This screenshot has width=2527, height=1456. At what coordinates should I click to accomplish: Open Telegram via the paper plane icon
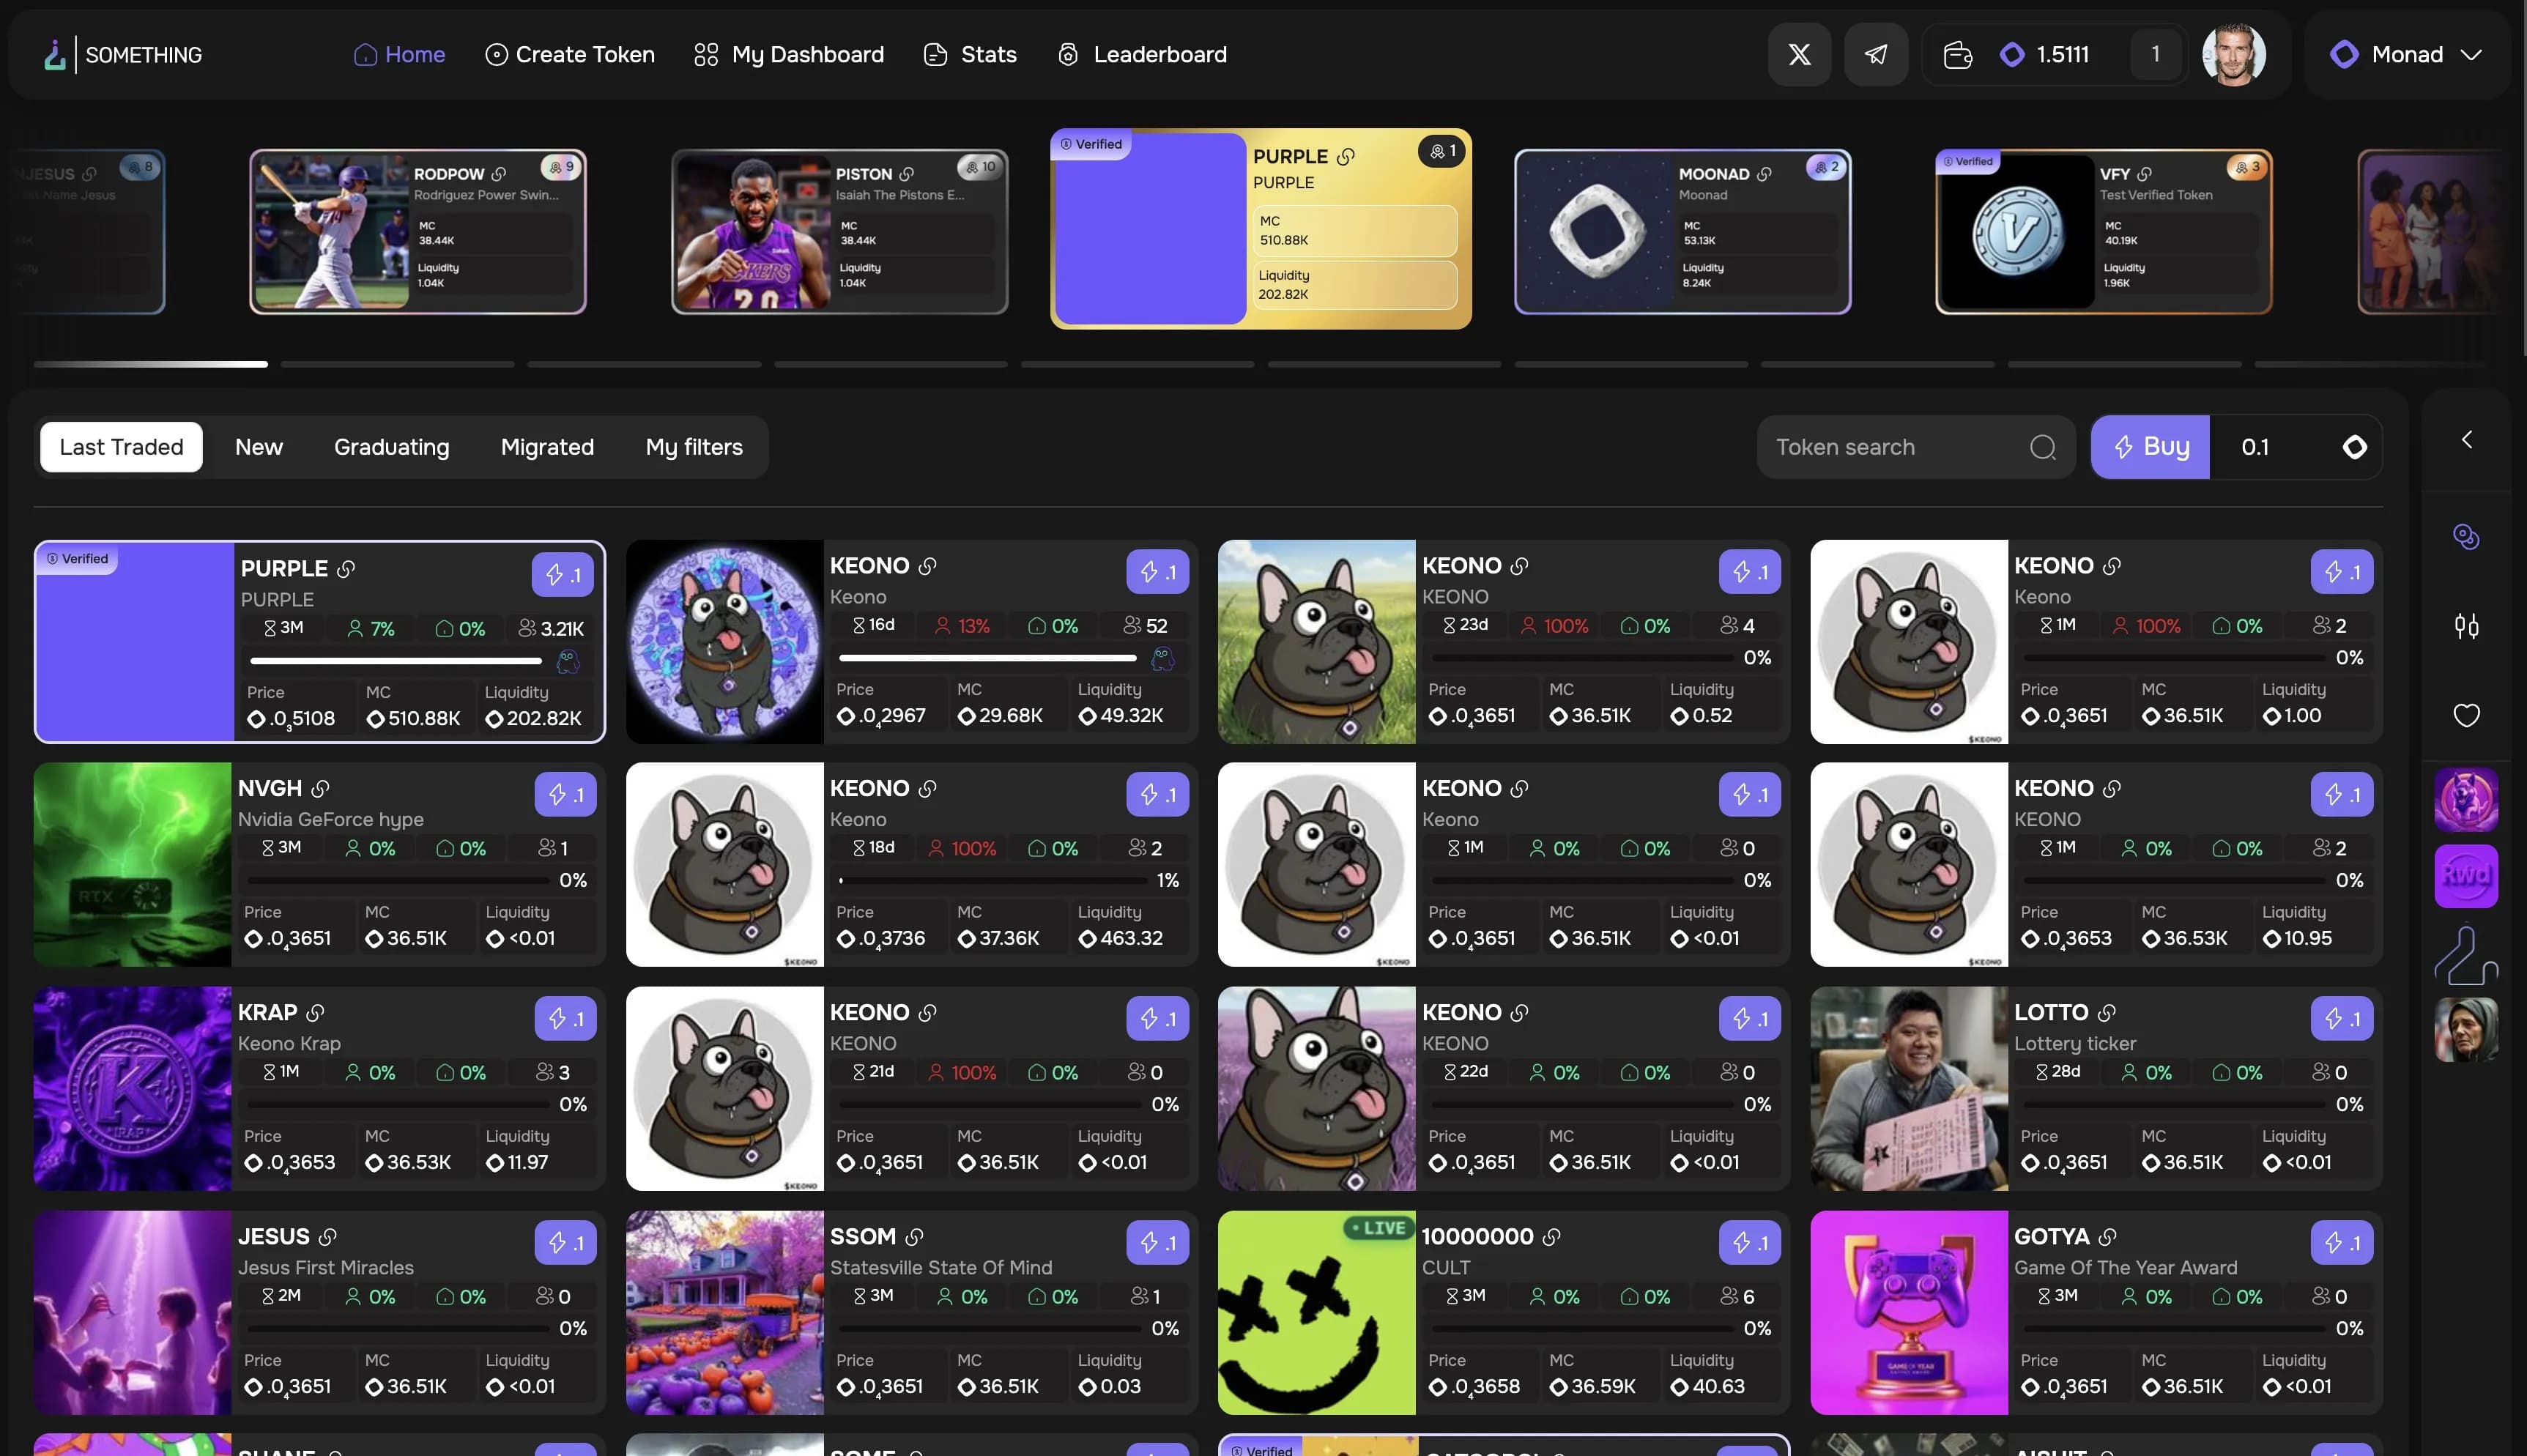coord(1876,54)
